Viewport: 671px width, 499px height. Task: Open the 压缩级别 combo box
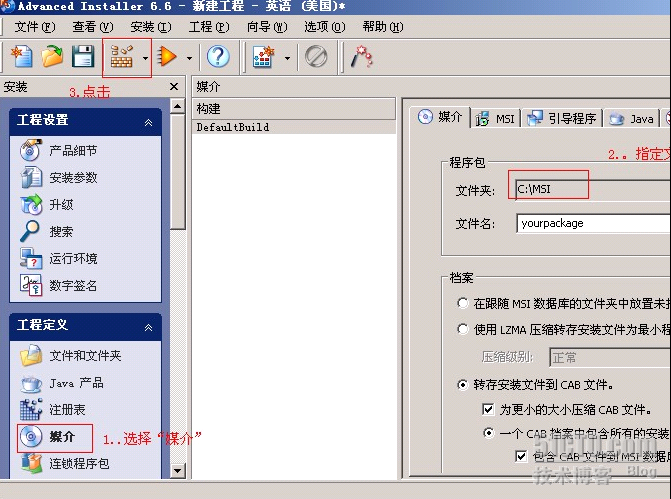(x=610, y=357)
